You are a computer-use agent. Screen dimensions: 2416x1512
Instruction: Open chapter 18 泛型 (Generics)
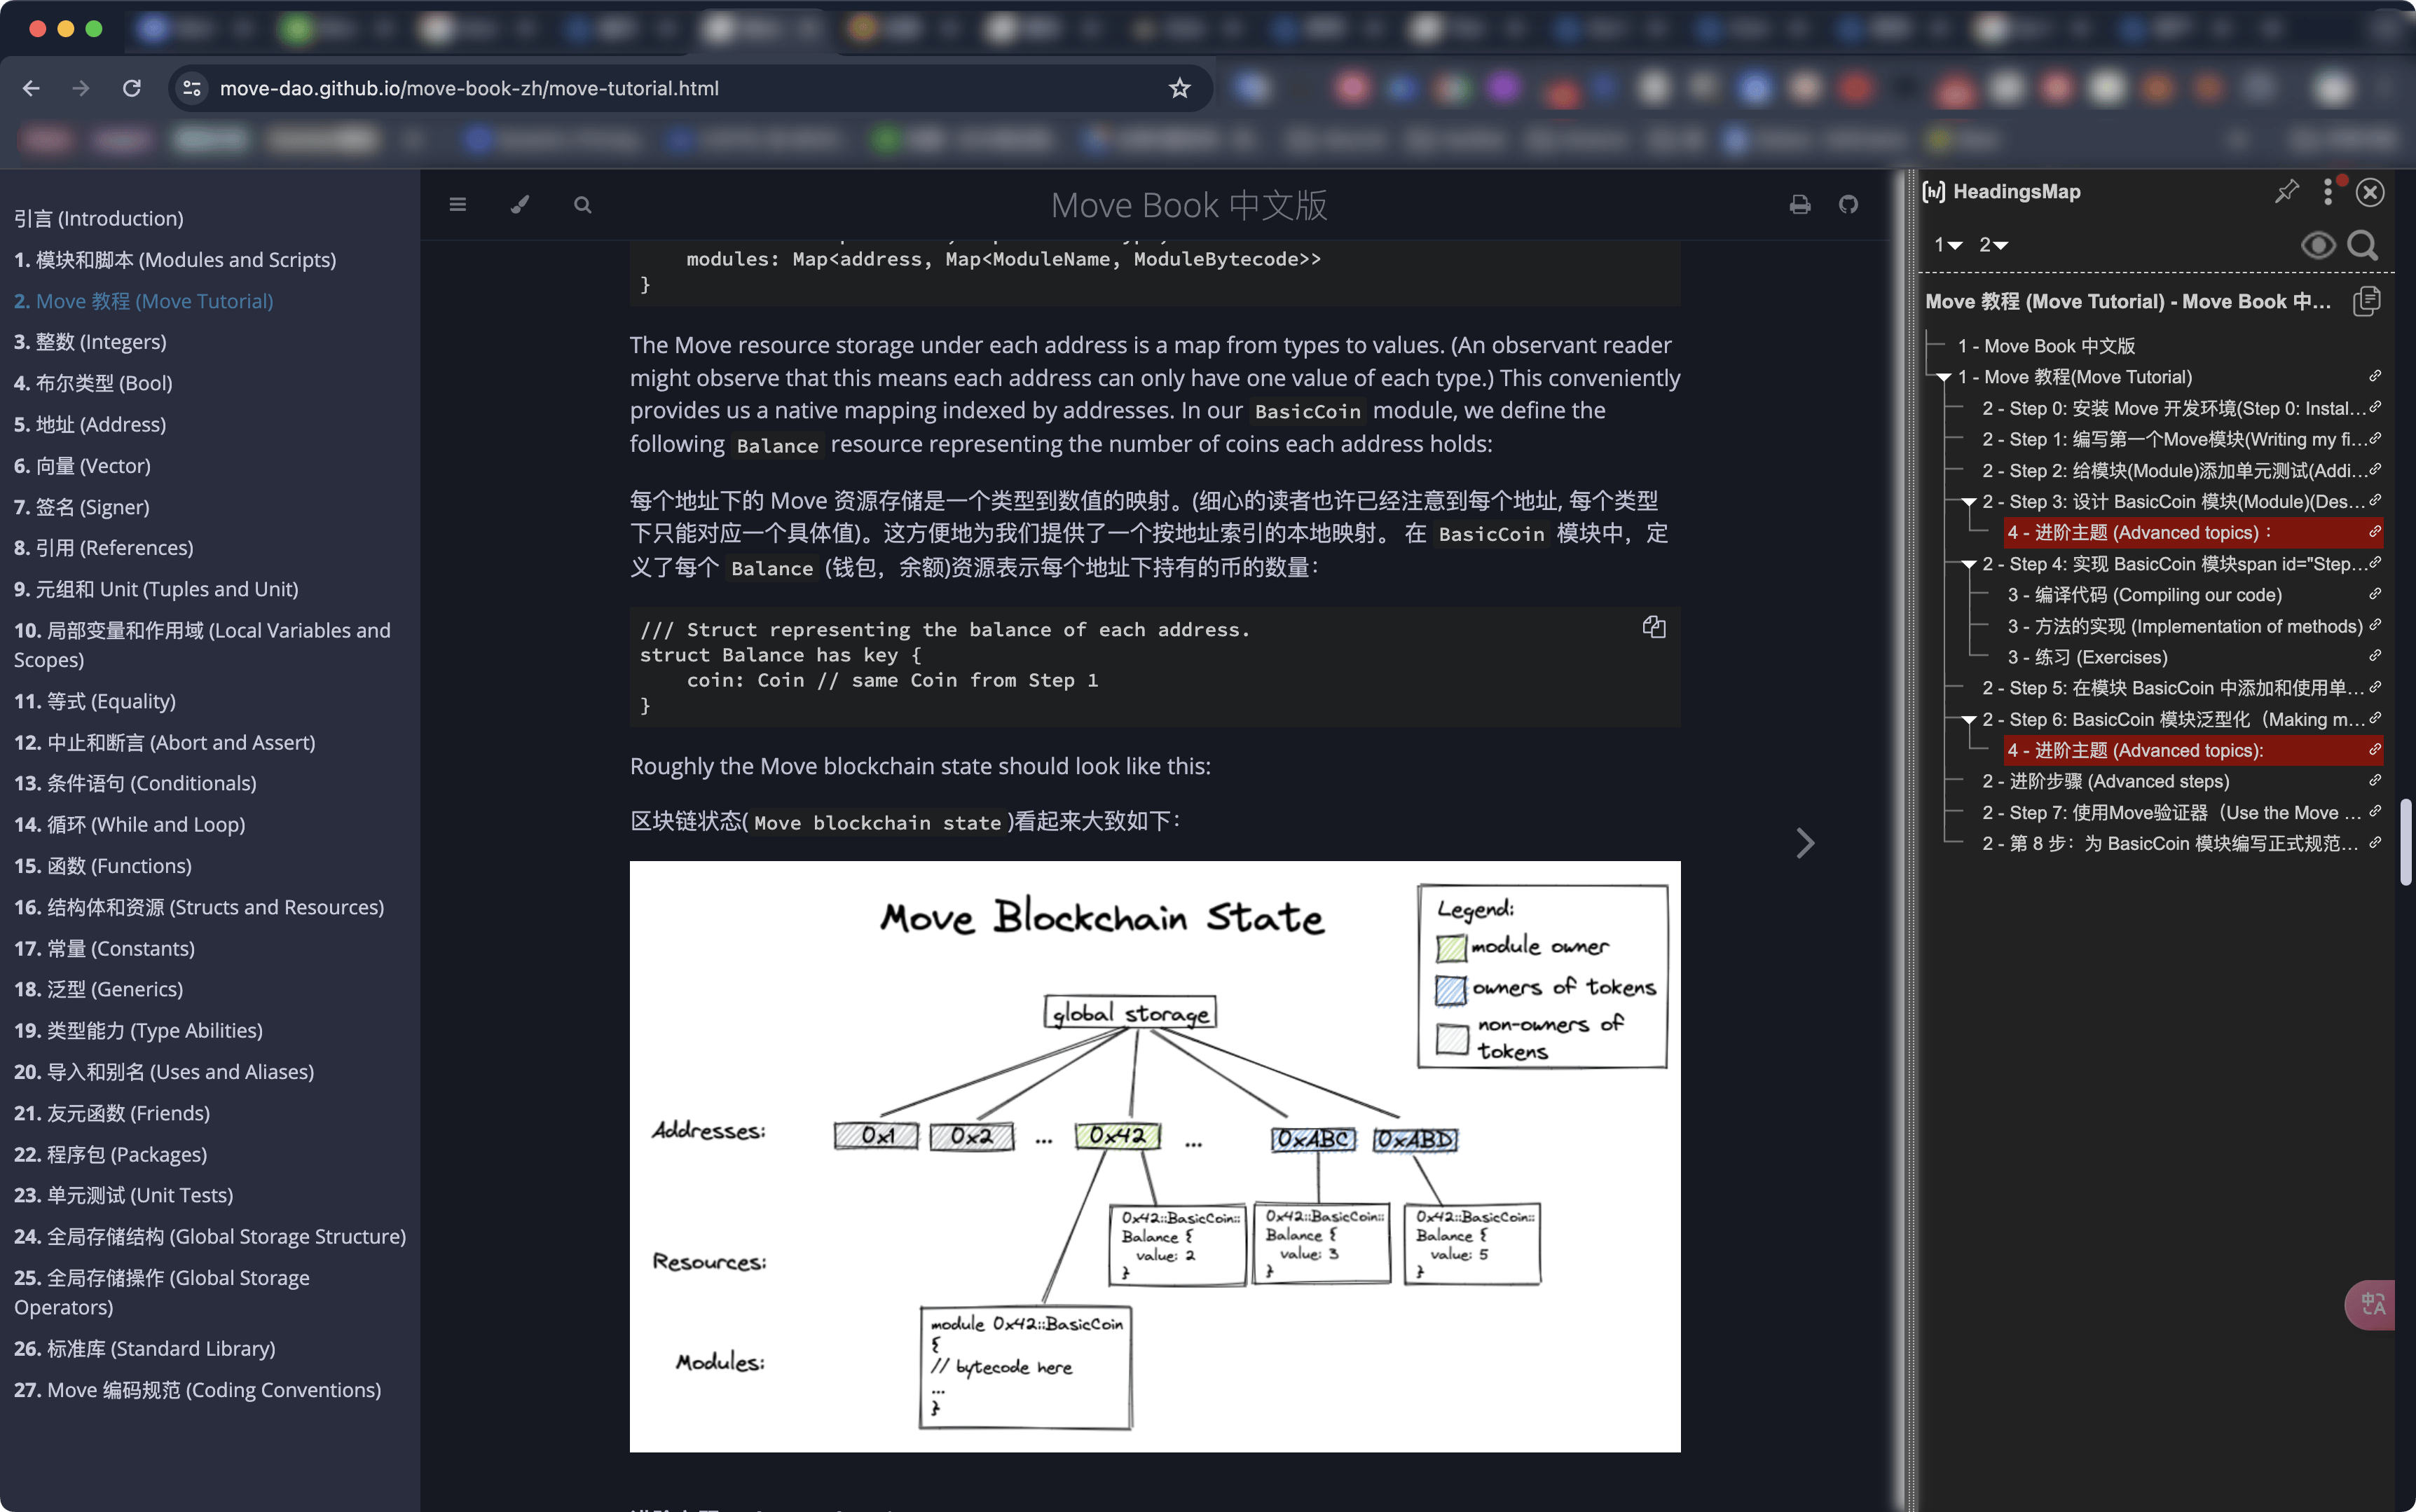click(x=99, y=989)
